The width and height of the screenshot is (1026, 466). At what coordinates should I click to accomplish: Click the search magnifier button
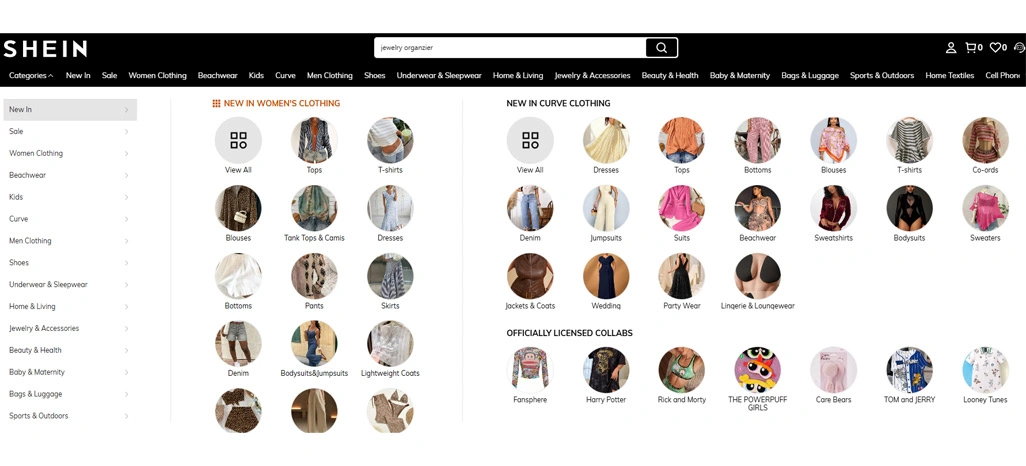(x=661, y=48)
